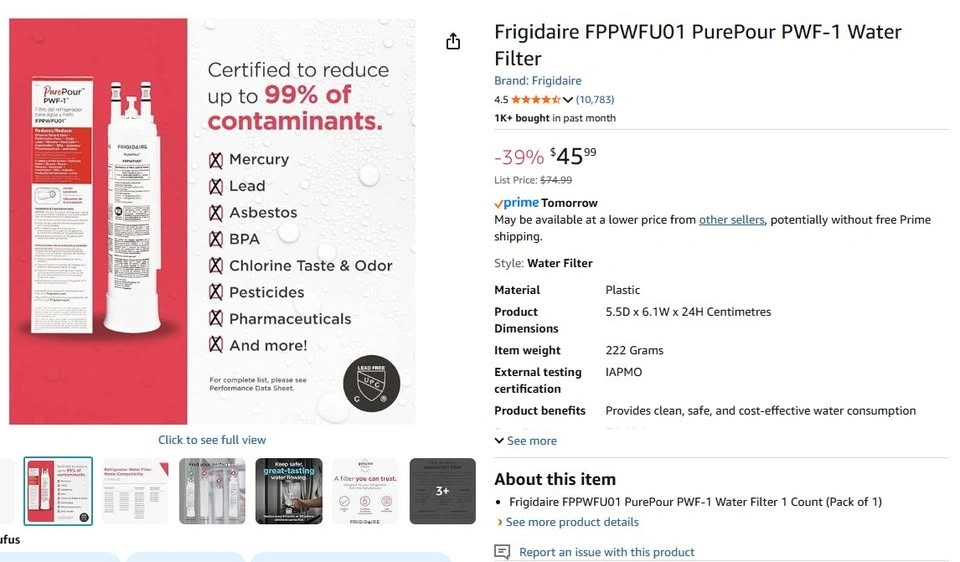The image size is (960, 562).
Task: Click 'Click to see full view' text
Action: coord(212,440)
